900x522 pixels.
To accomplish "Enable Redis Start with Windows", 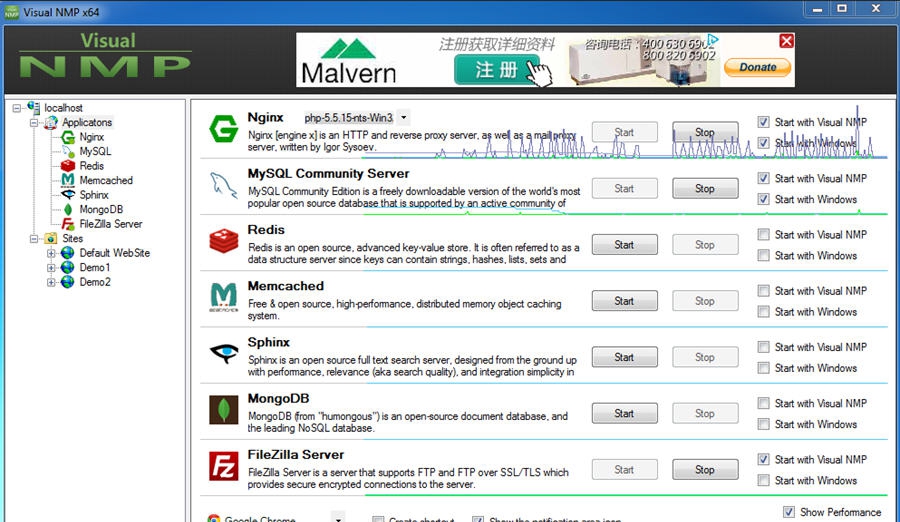I will [763, 255].
